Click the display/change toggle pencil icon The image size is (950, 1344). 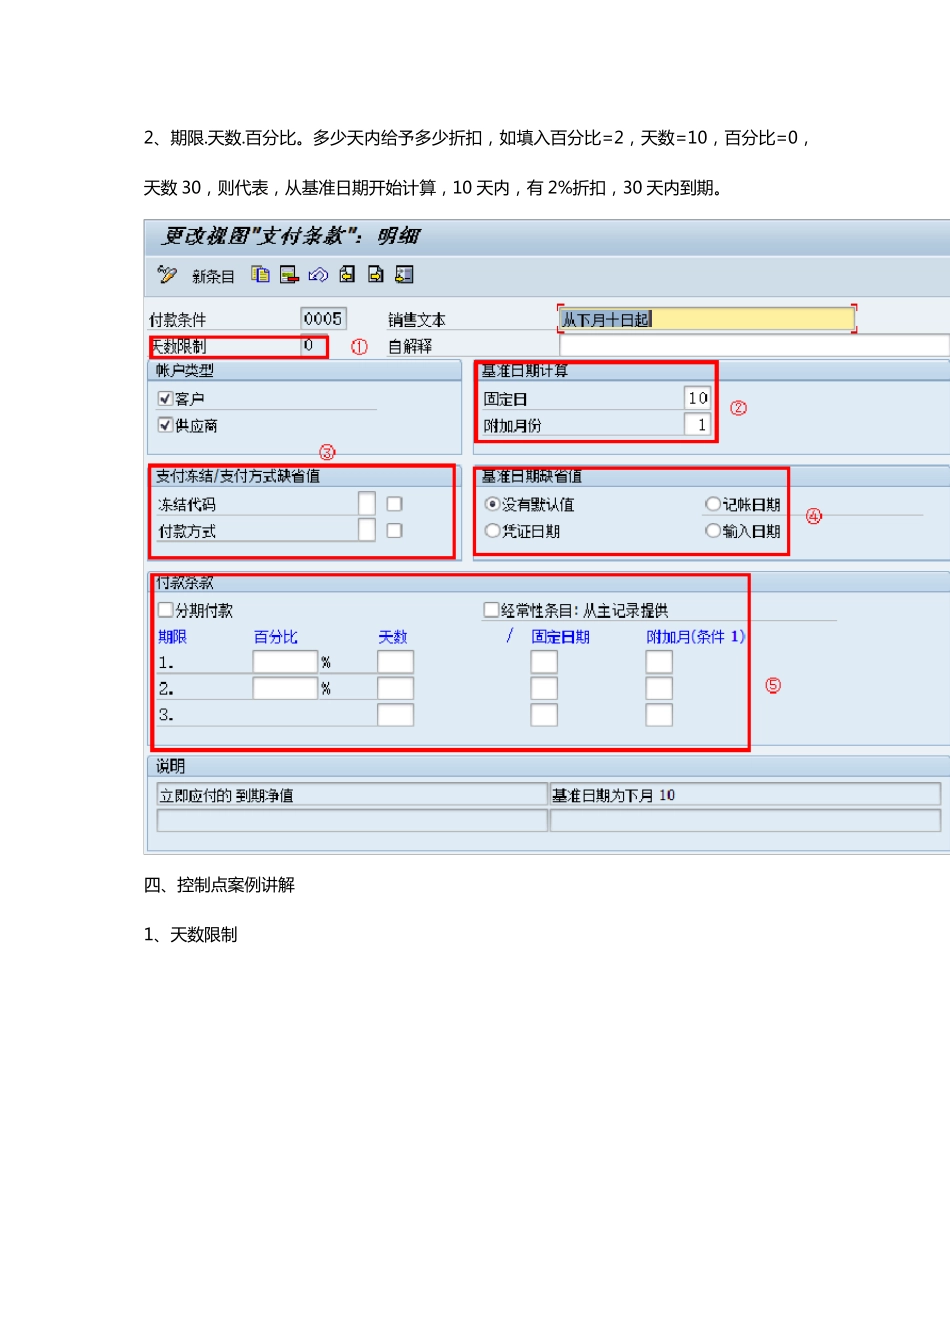[x=167, y=275]
